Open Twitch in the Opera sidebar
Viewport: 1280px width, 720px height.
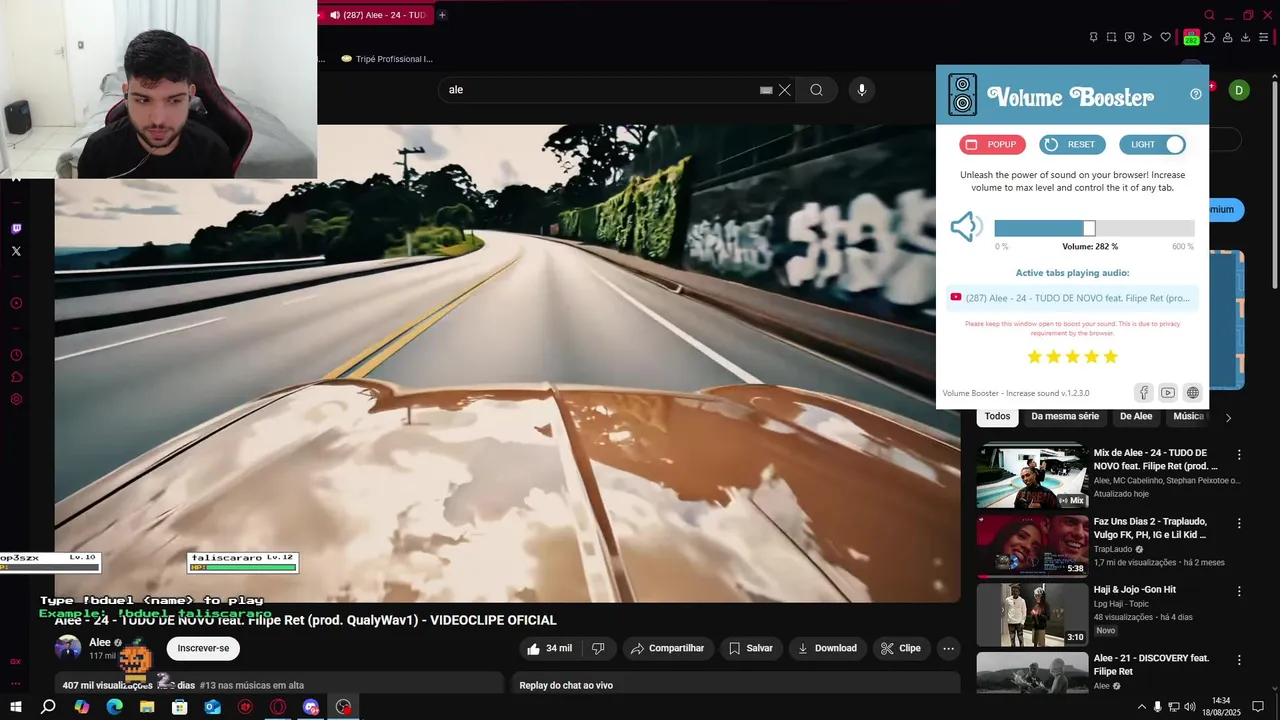tap(16, 229)
